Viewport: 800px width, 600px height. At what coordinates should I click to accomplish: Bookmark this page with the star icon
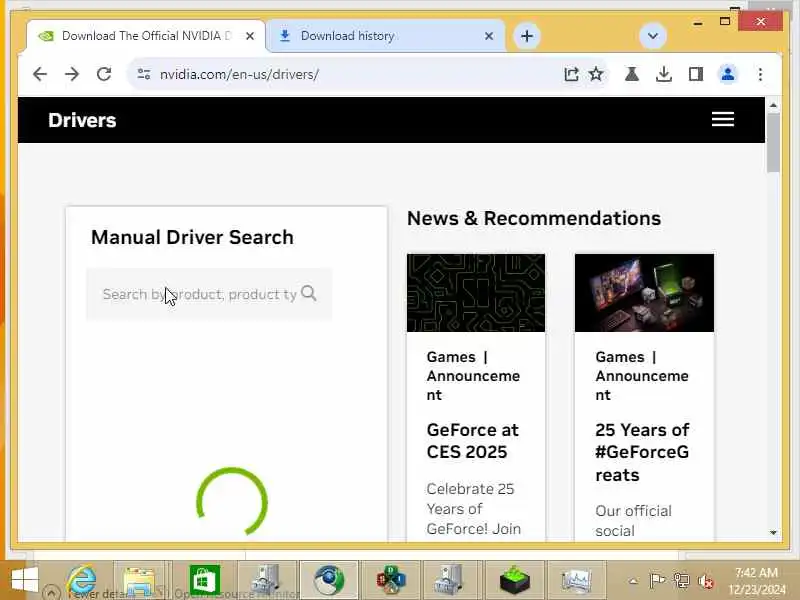click(596, 74)
